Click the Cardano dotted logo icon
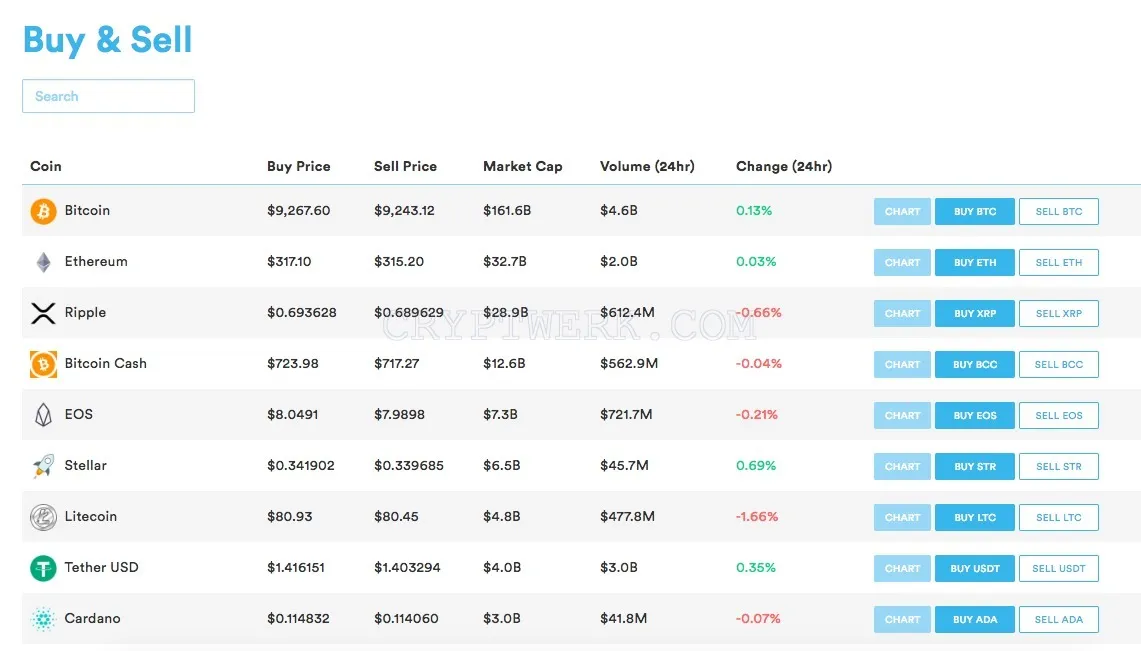This screenshot has width=1141, height=651. [x=44, y=619]
